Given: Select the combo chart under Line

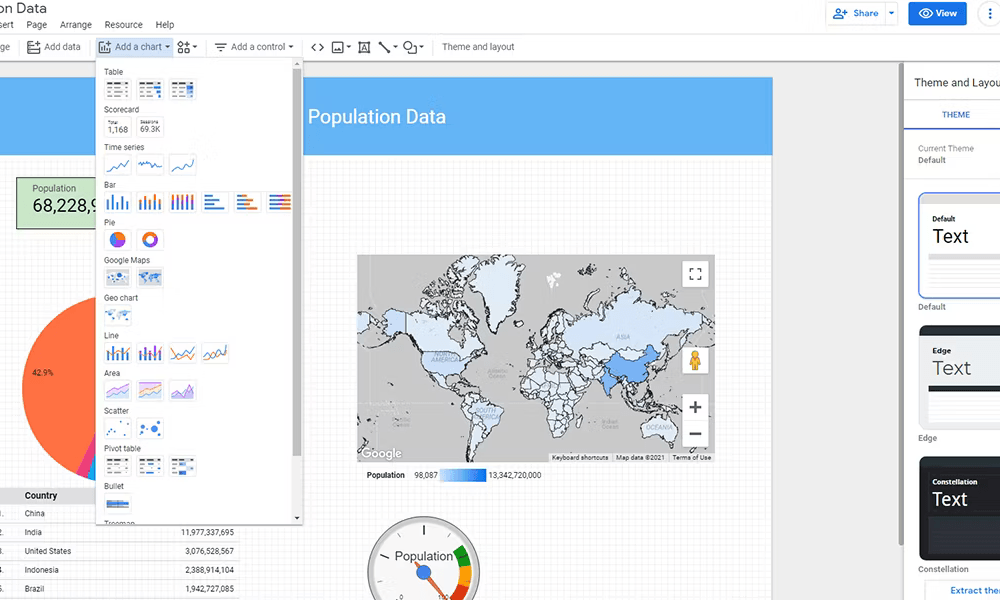Looking at the screenshot, I should 117,353.
